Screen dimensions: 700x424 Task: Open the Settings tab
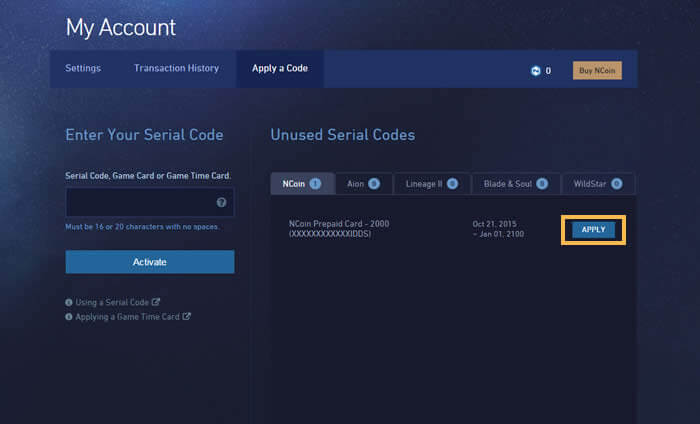coord(83,68)
